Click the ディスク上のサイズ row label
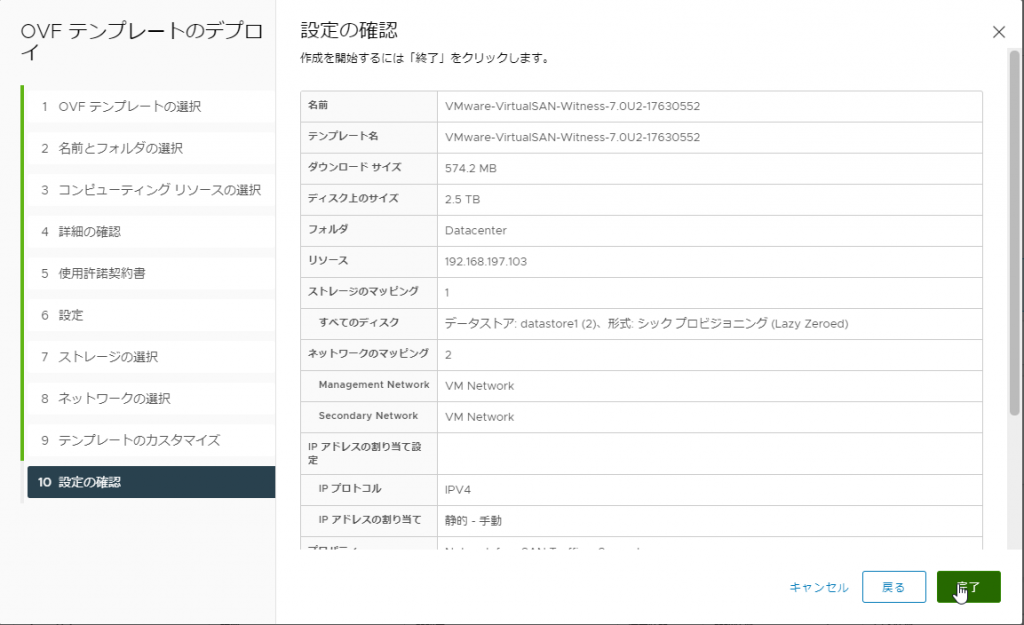The image size is (1024, 625). pyautogui.click(x=353, y=198)
